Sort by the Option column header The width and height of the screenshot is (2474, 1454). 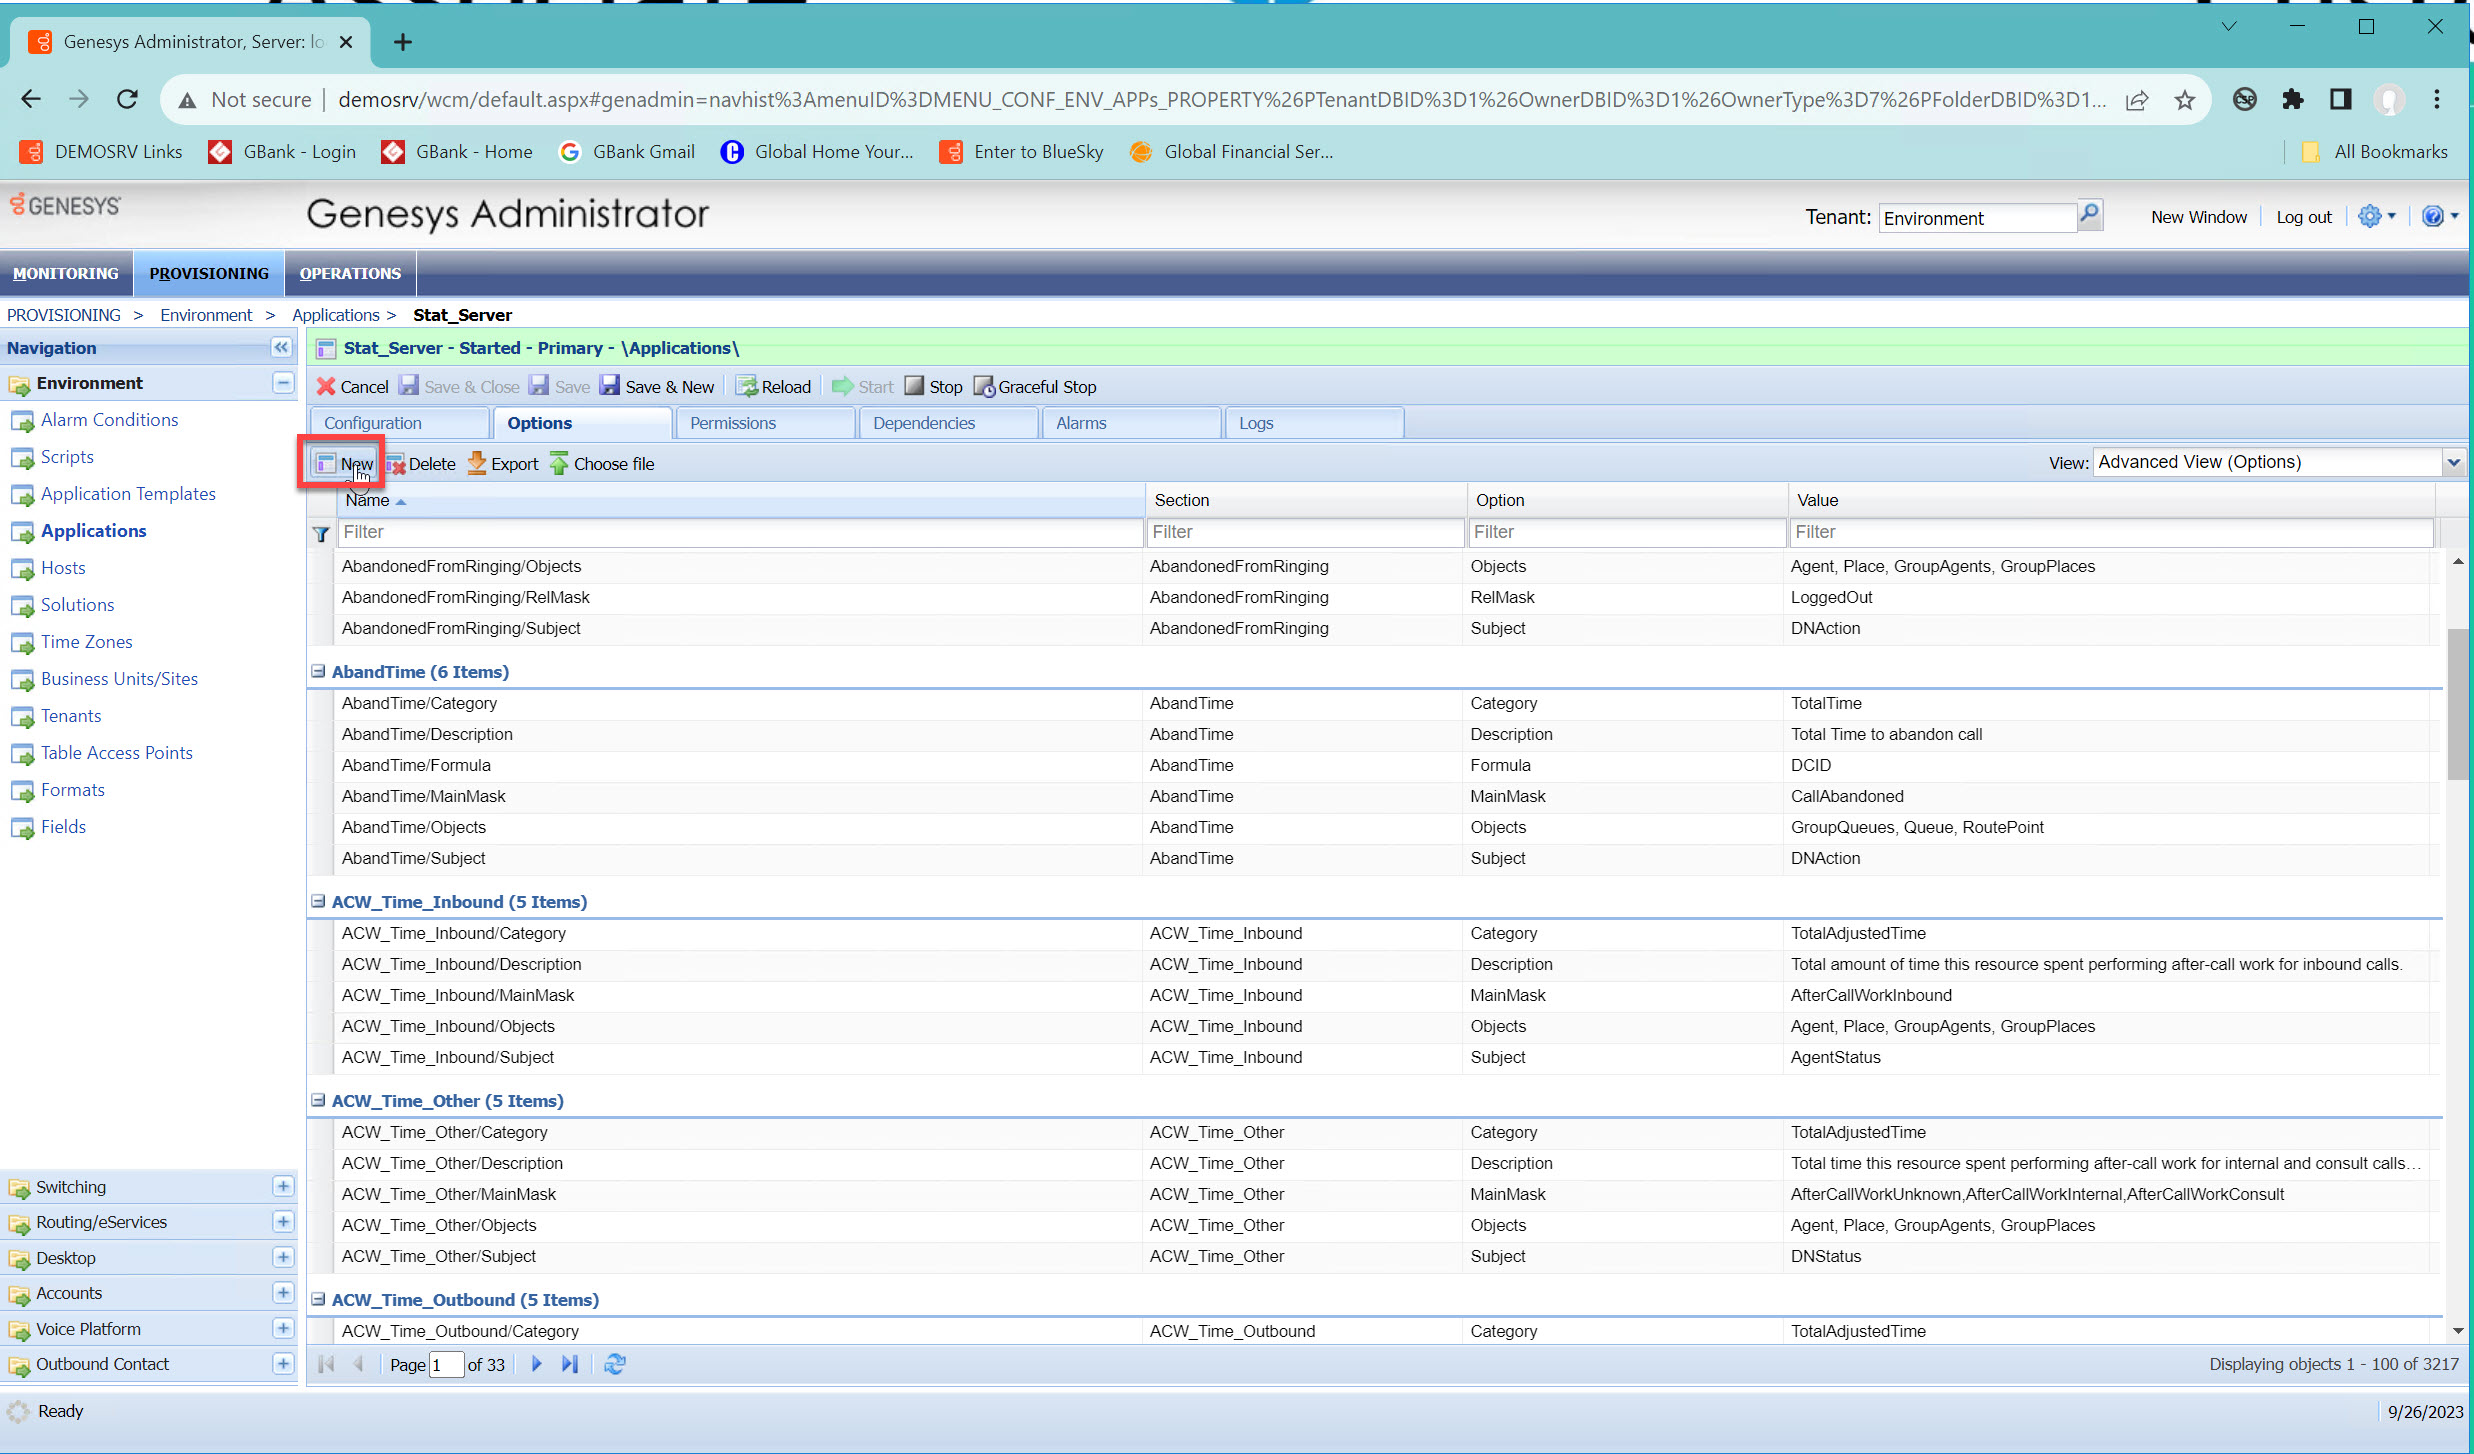[1626, 500]
